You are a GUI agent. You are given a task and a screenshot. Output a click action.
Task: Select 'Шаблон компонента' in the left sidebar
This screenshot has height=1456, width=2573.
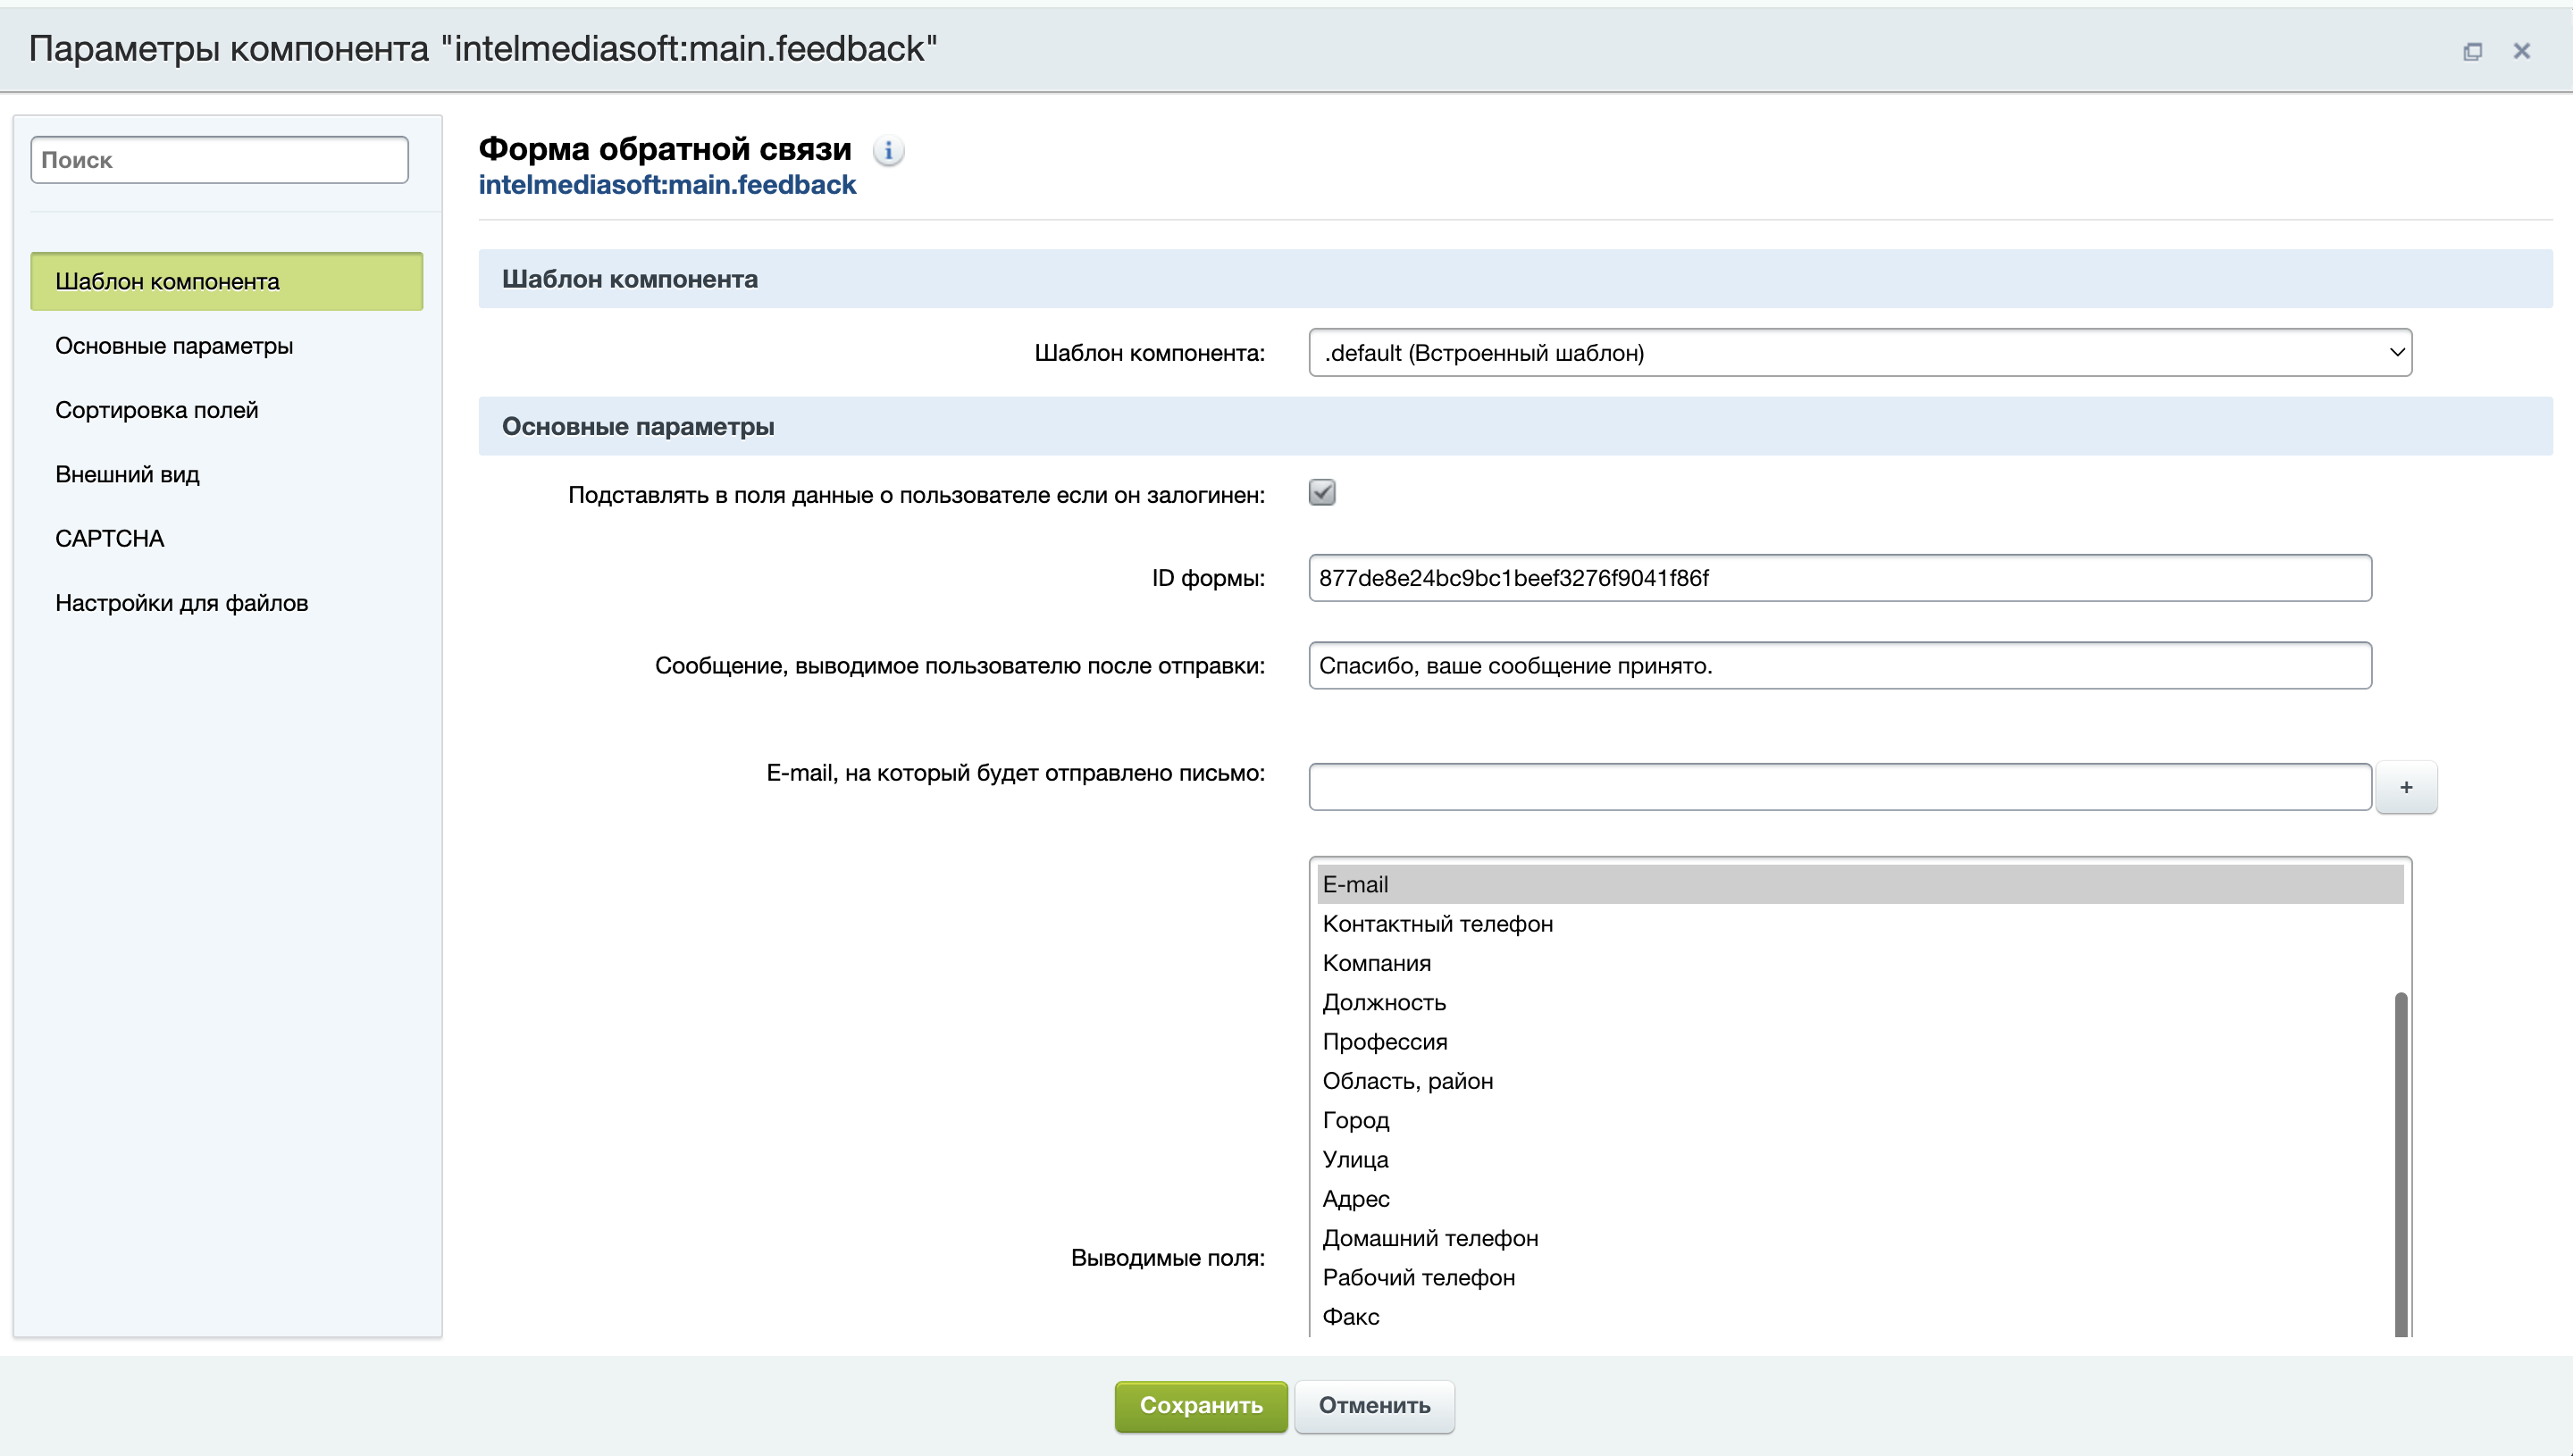227,281
